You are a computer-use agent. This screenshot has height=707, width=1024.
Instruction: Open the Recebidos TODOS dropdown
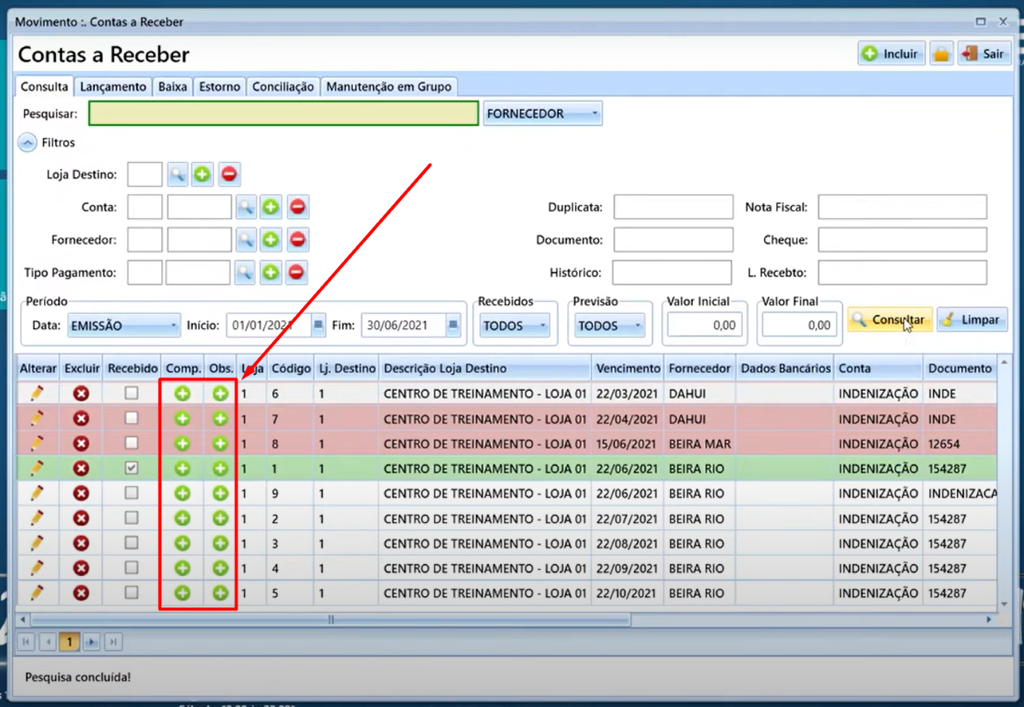tap(515, 325)
